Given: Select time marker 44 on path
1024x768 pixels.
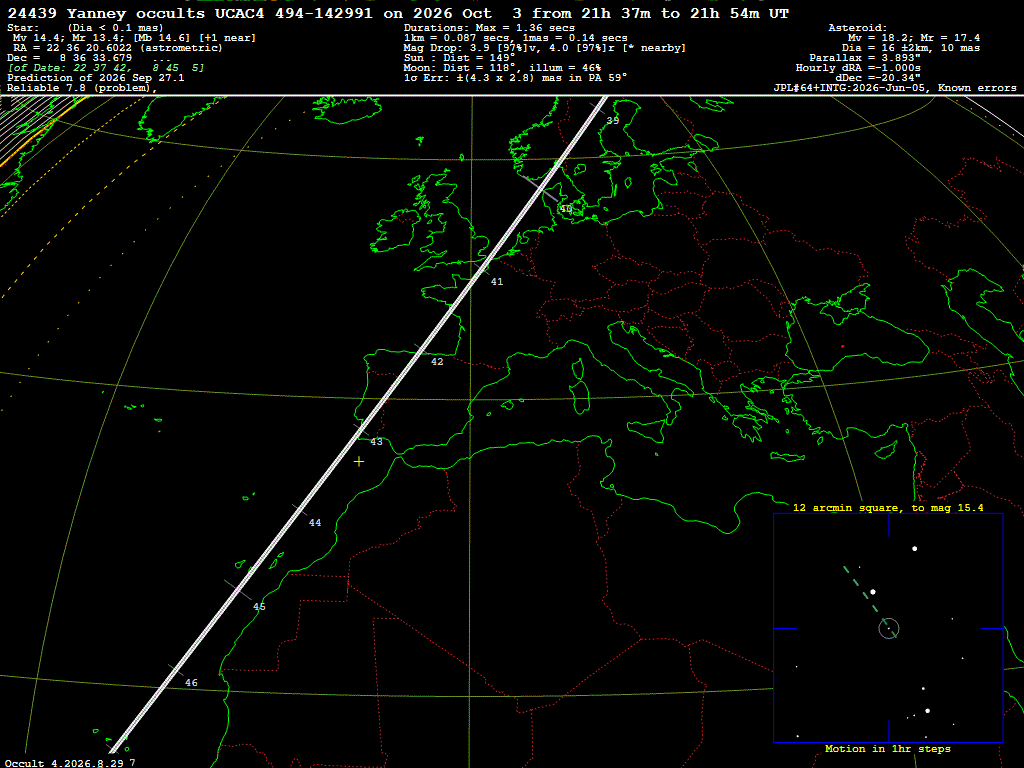Looking at the screenshot, I should pos(315,522).
